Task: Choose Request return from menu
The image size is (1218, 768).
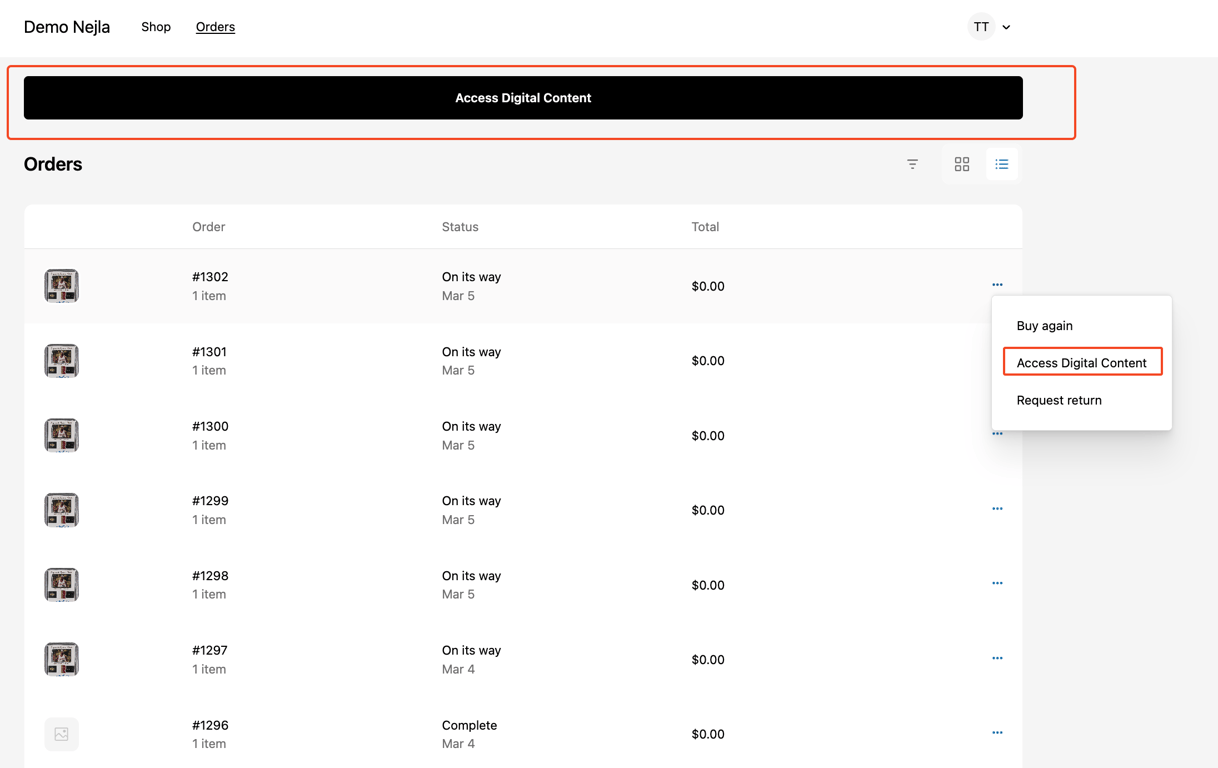Action: click(x=1059, y=400)
